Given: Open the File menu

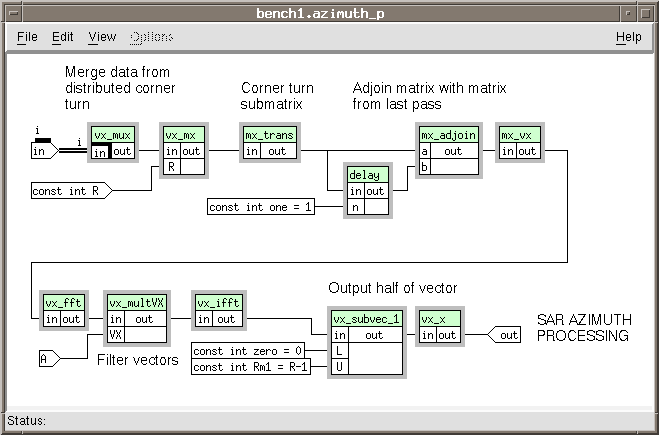Looking at the screenshot, I should pos(27,37).
